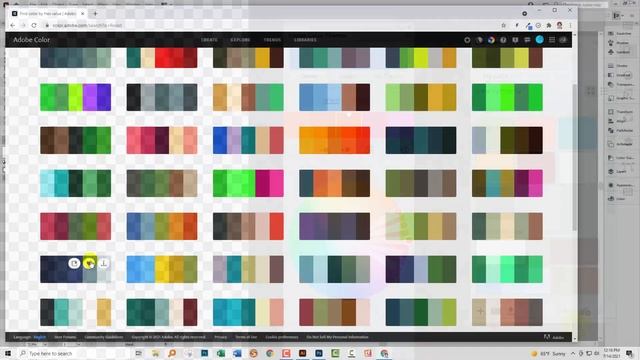Screen dimensions: 640x360
Task: Reload the page with the browser refresh icon
Action: (34, 25)
